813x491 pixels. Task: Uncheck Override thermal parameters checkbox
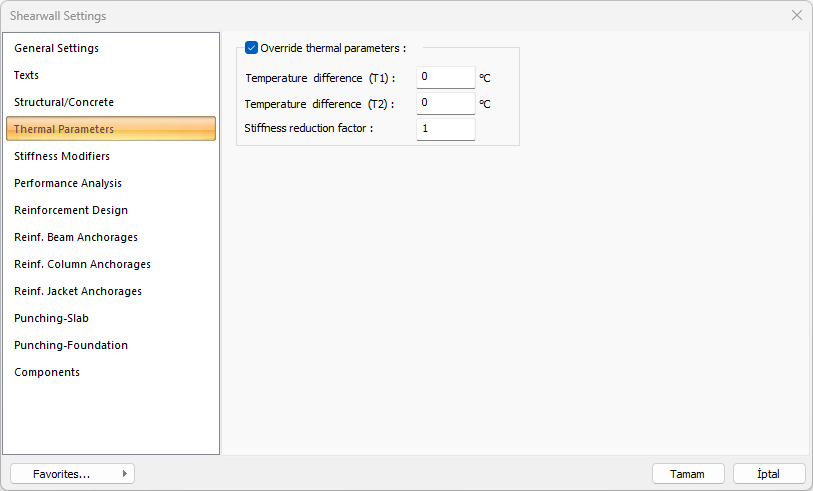pos(251,48)
